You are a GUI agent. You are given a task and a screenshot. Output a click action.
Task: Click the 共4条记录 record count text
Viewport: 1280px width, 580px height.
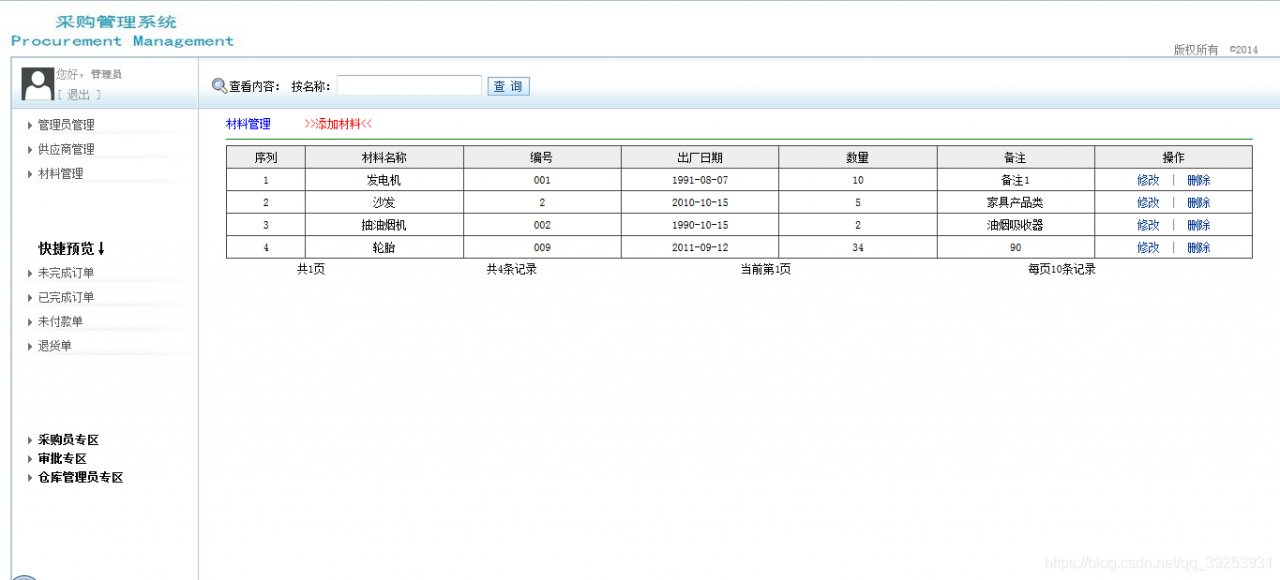point(512,269)
